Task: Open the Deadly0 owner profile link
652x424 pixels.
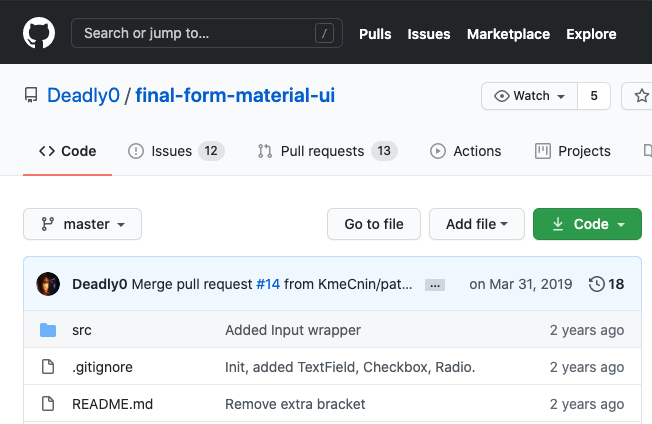Action: point(83,95)
